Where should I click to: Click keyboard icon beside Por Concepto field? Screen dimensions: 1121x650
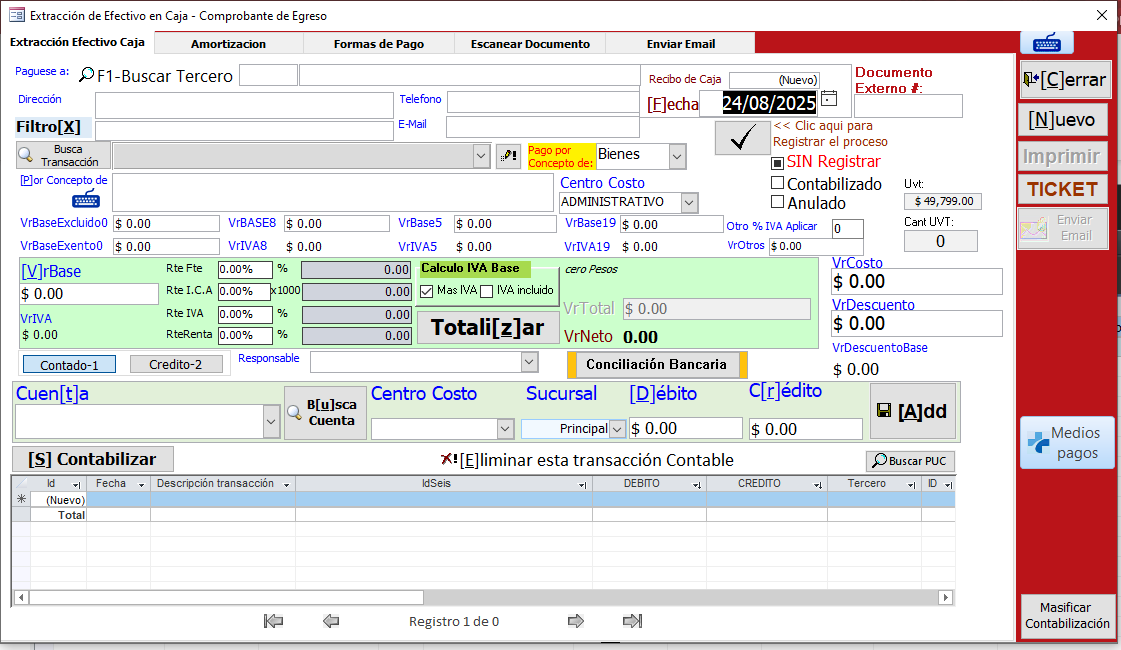click(85, 199)
